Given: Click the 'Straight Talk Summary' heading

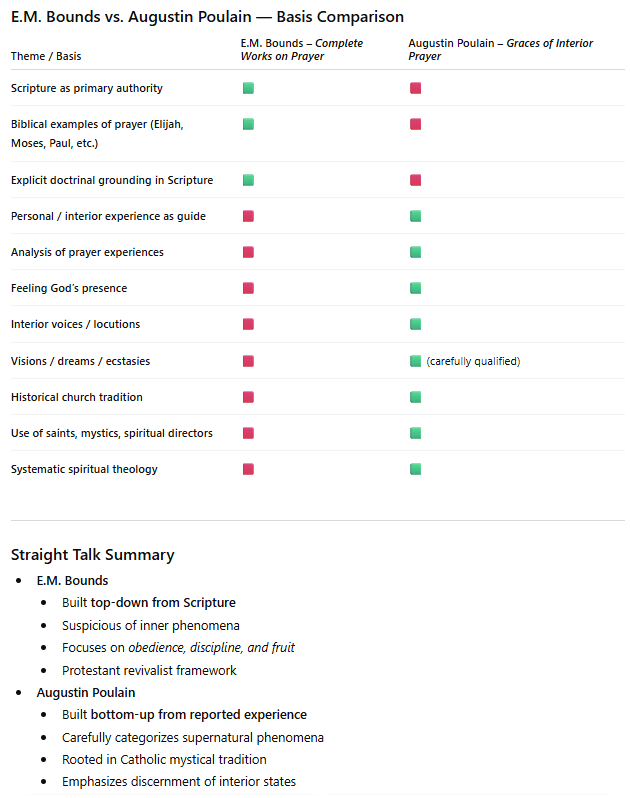Looking at the screenshot, I should (x=93, y=555).
